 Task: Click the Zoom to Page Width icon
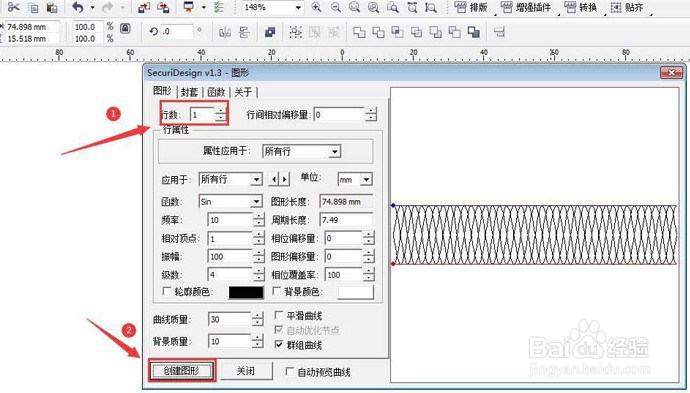tap(412, 7)
